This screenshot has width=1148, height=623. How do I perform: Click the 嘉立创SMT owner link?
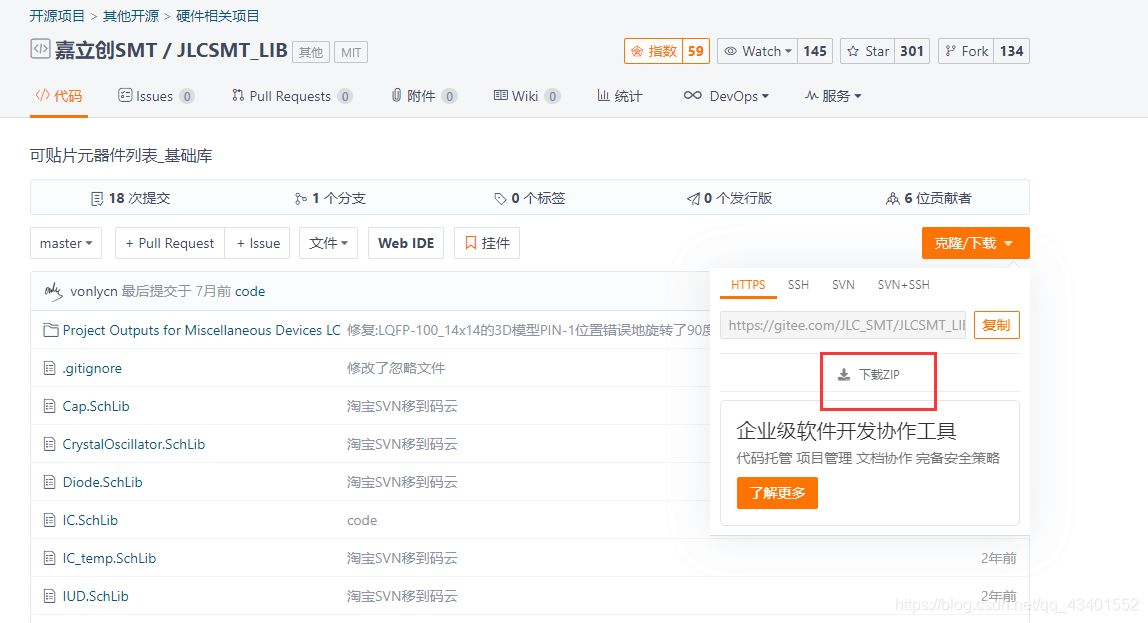[105, 50]
